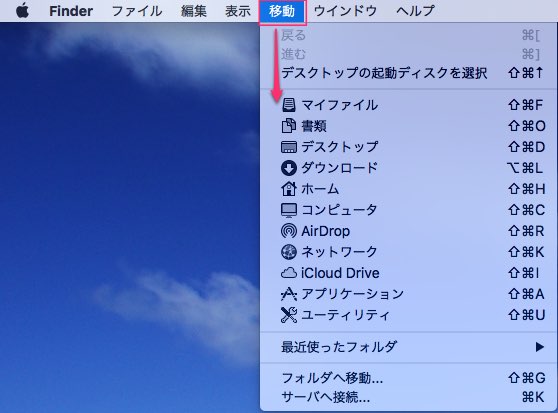Choose アプリケーション label

[x=353, y=294]
